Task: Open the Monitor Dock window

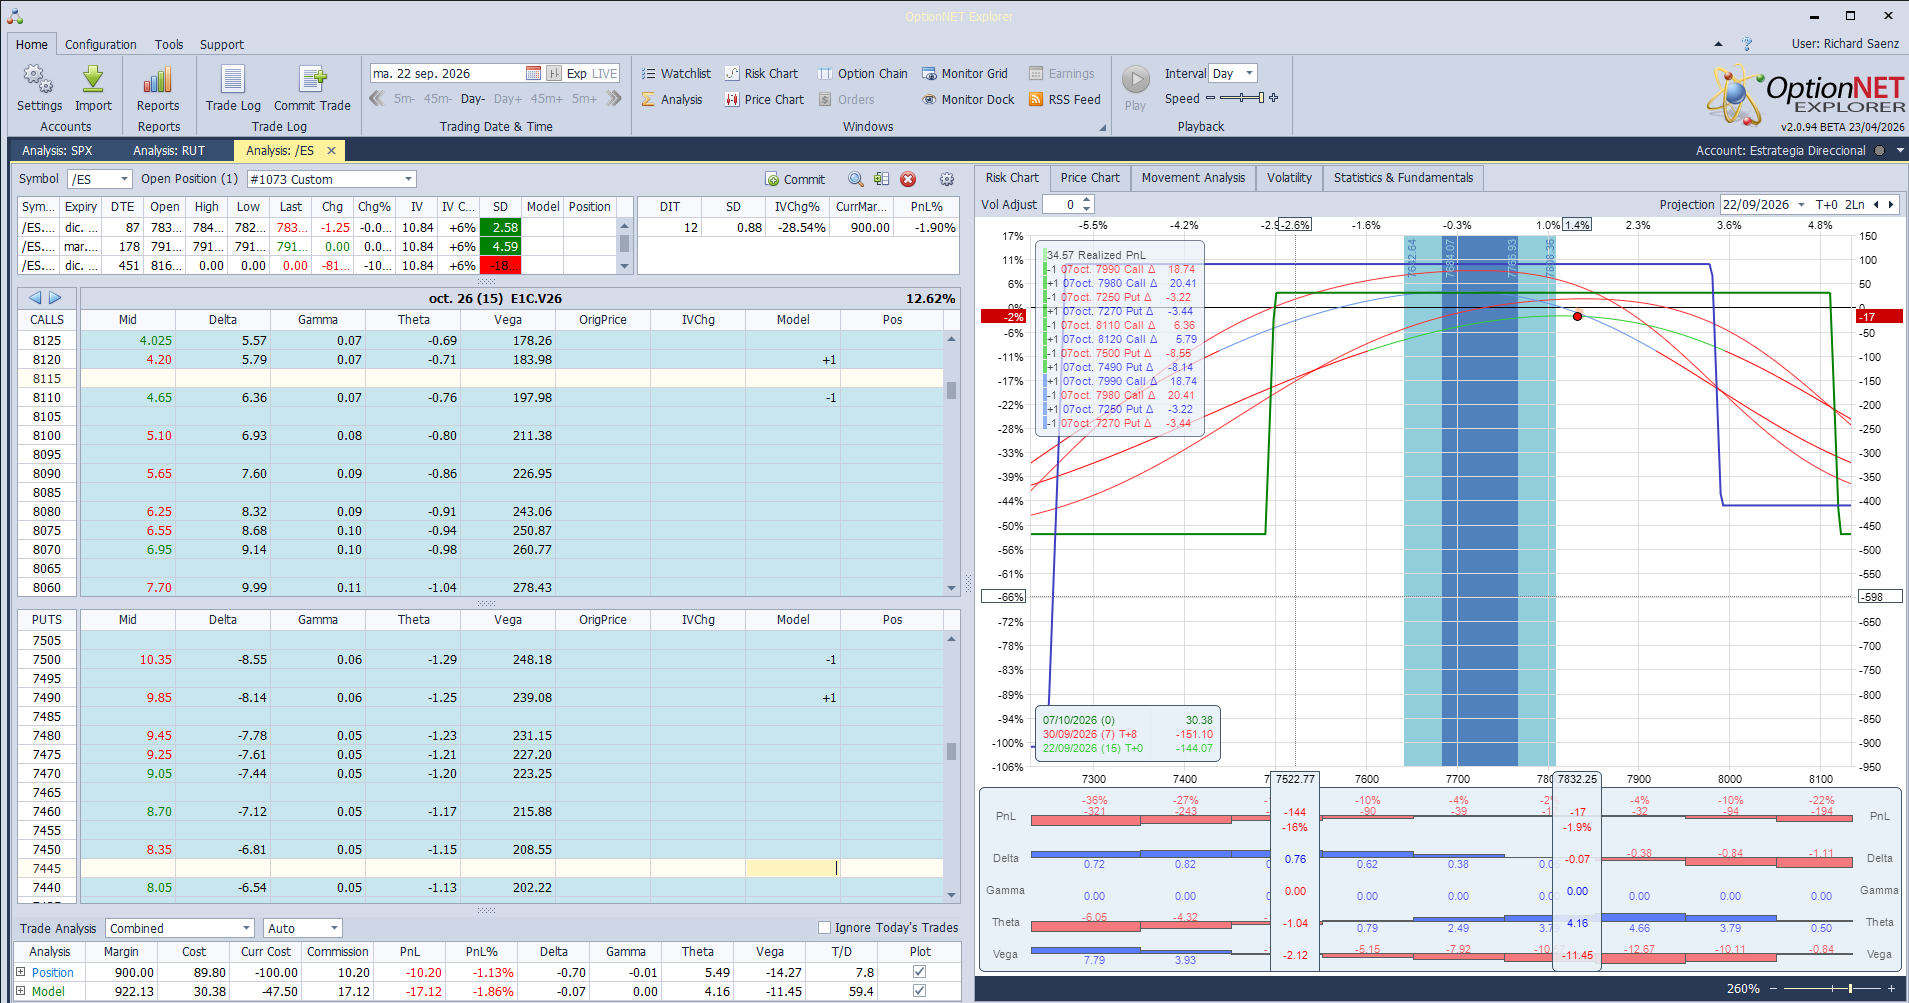Action: [968, 99]
